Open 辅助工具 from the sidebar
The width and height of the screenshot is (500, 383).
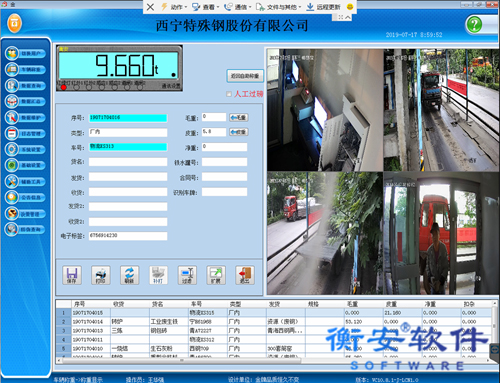tap(25, 181)
